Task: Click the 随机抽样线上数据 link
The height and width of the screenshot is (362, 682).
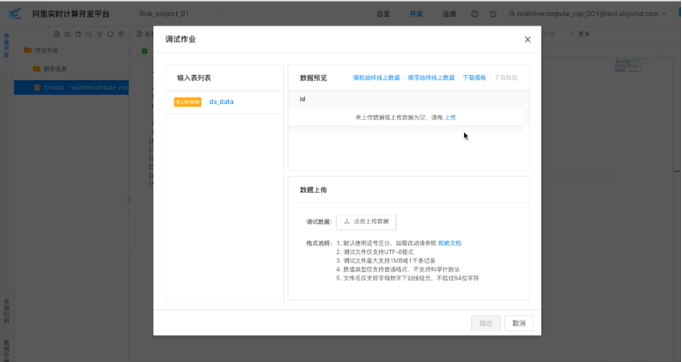Action: pyautogui.click(x=376, y=78)
